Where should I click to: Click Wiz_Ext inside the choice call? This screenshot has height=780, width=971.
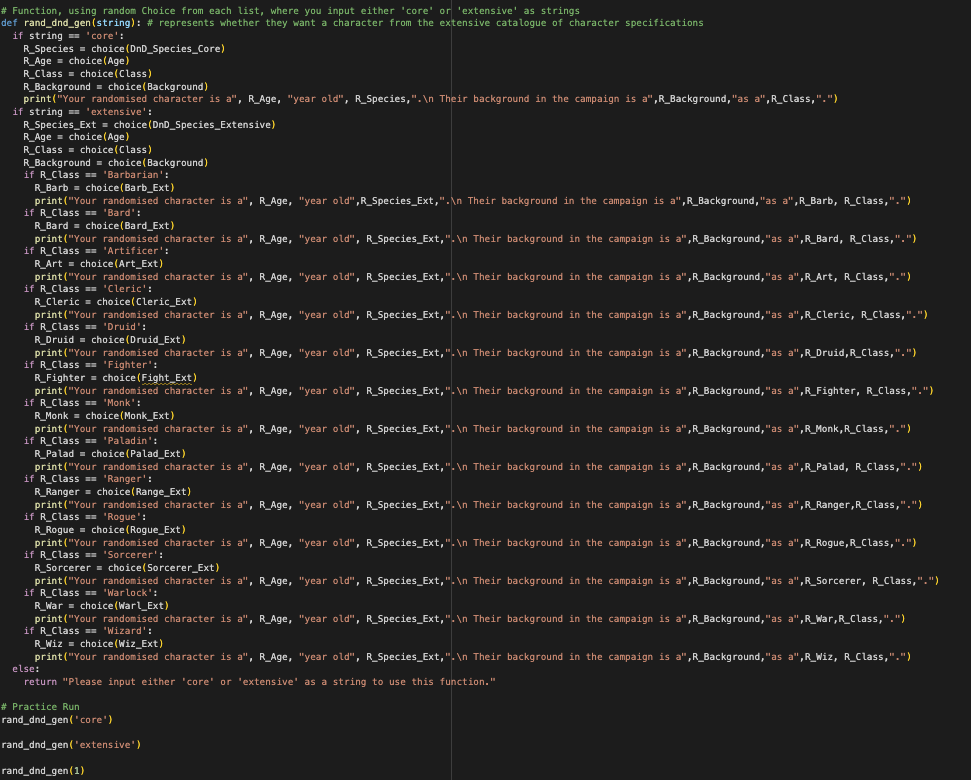(138, 644)
